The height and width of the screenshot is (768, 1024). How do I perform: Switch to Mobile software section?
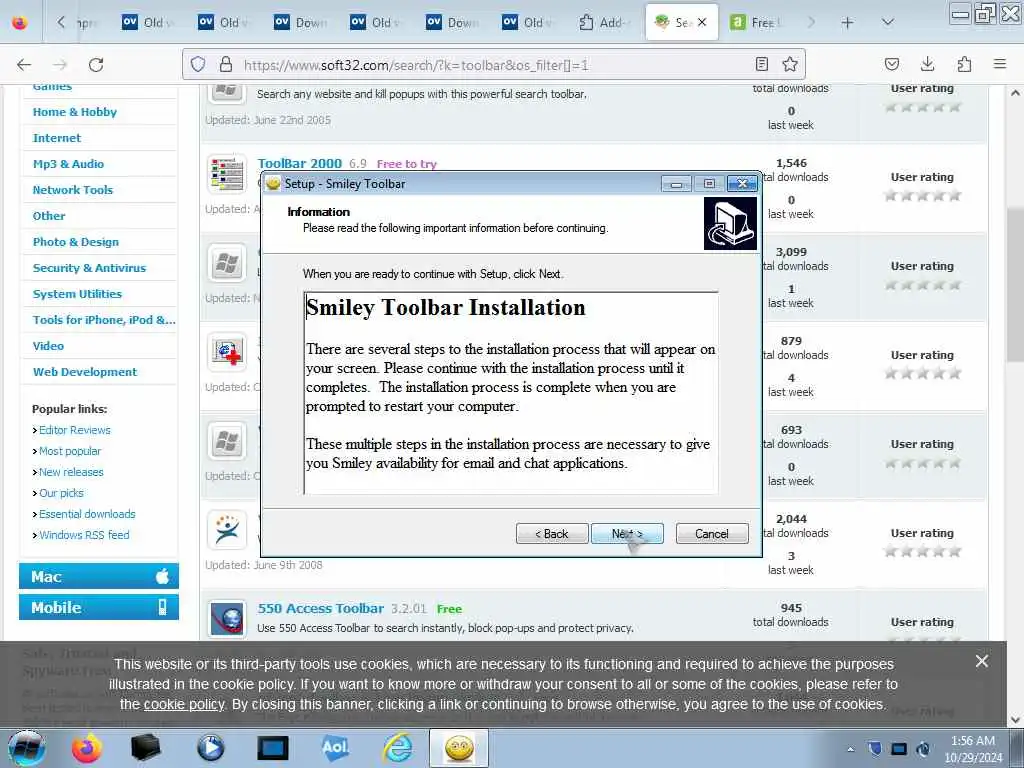pos(99,607)
